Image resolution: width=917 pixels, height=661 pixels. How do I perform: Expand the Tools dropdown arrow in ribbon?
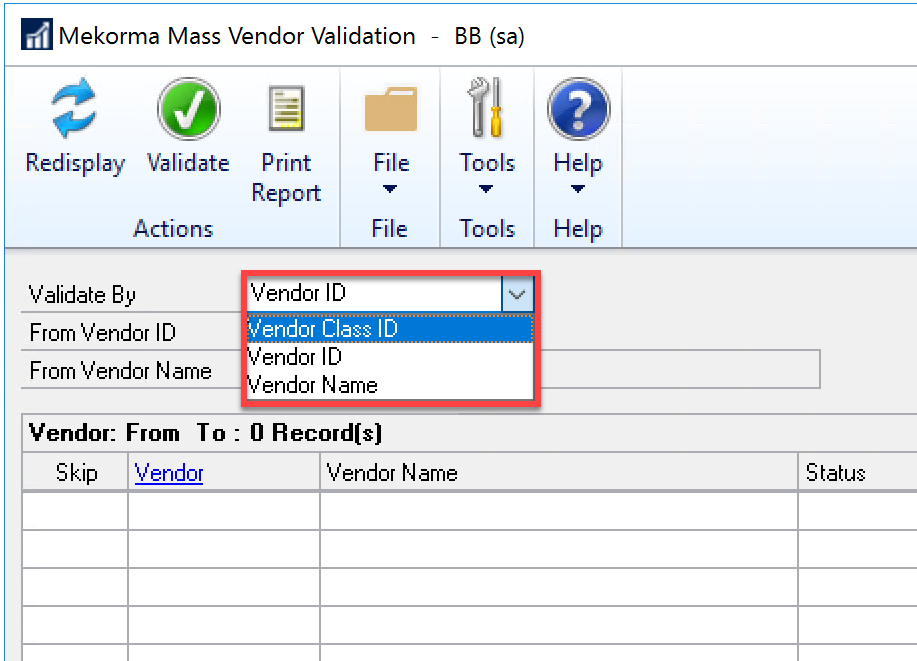[486, 189]
